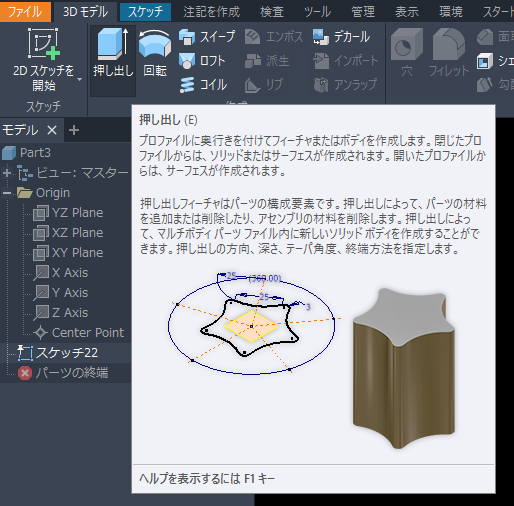
Task: Close the モデル browser panel
Action: click(x=52, y=130)
